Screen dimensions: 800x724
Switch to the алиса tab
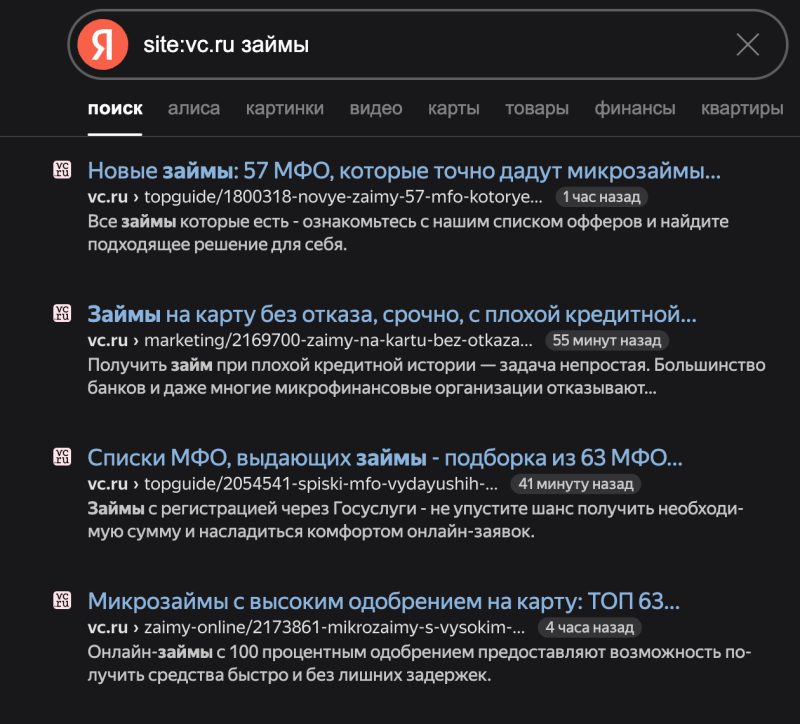(x=194, y=108)
